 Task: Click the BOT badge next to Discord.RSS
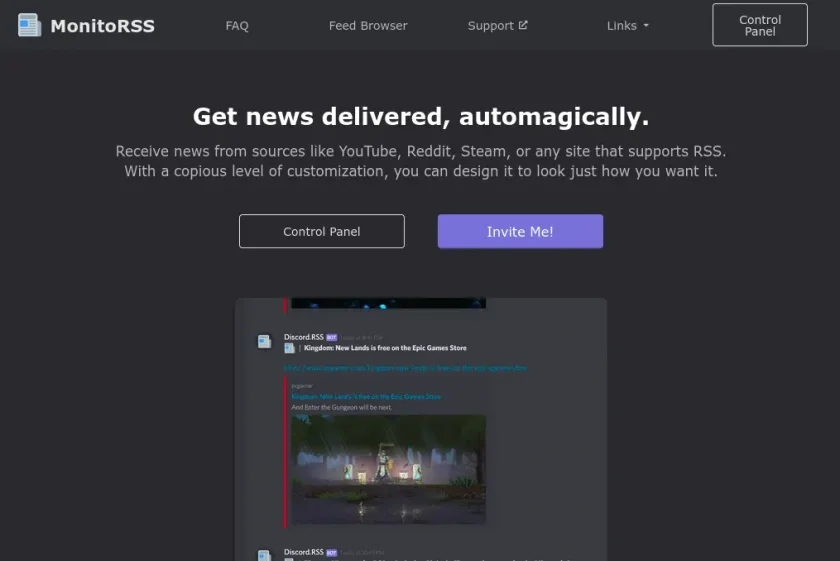(x=332, y=337)
